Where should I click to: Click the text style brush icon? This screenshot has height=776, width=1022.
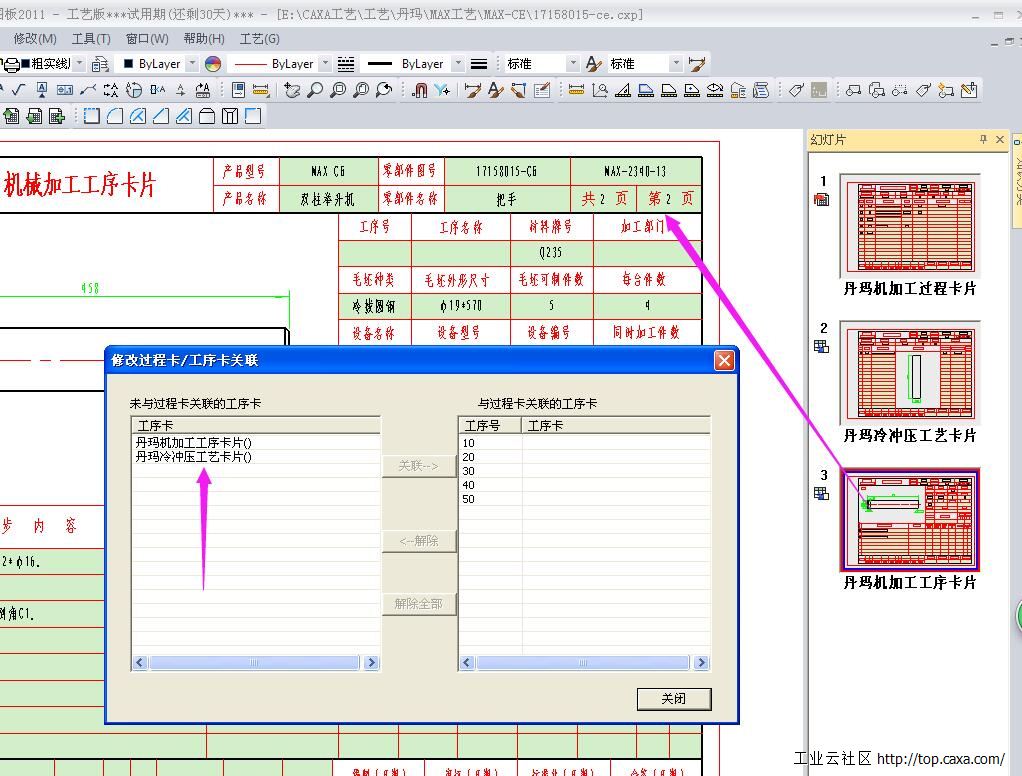(x=594, y=64)
